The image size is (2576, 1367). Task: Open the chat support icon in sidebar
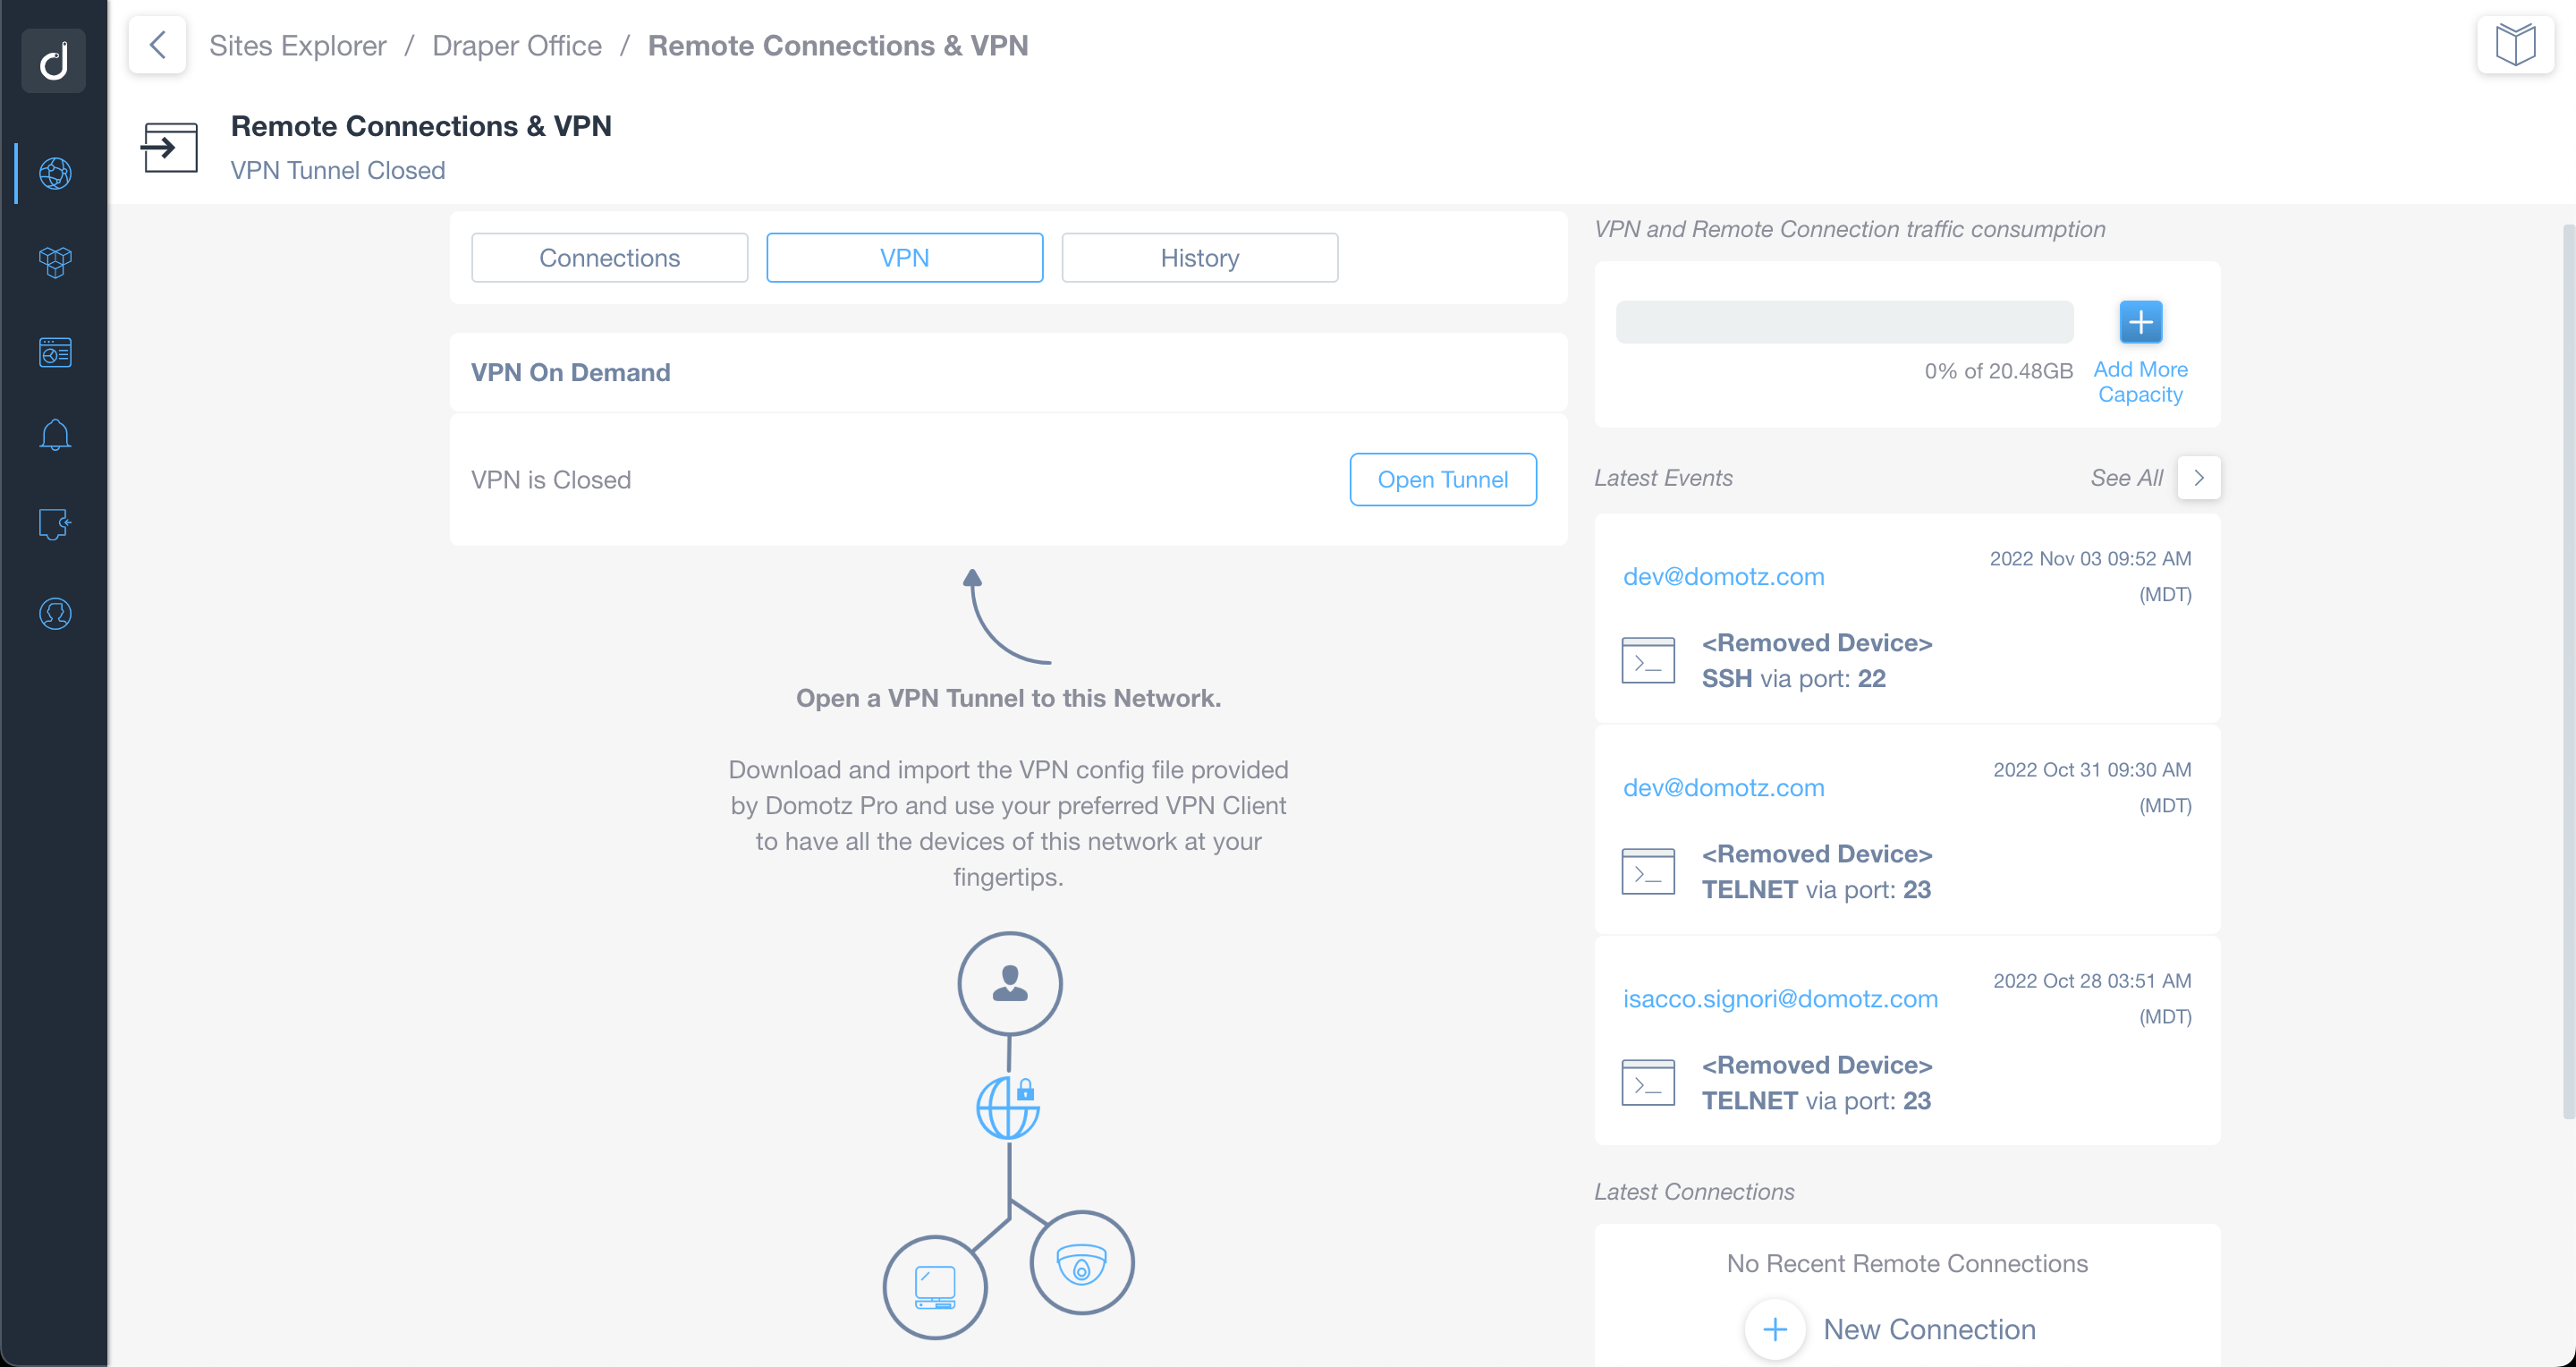tap(55, 524)
